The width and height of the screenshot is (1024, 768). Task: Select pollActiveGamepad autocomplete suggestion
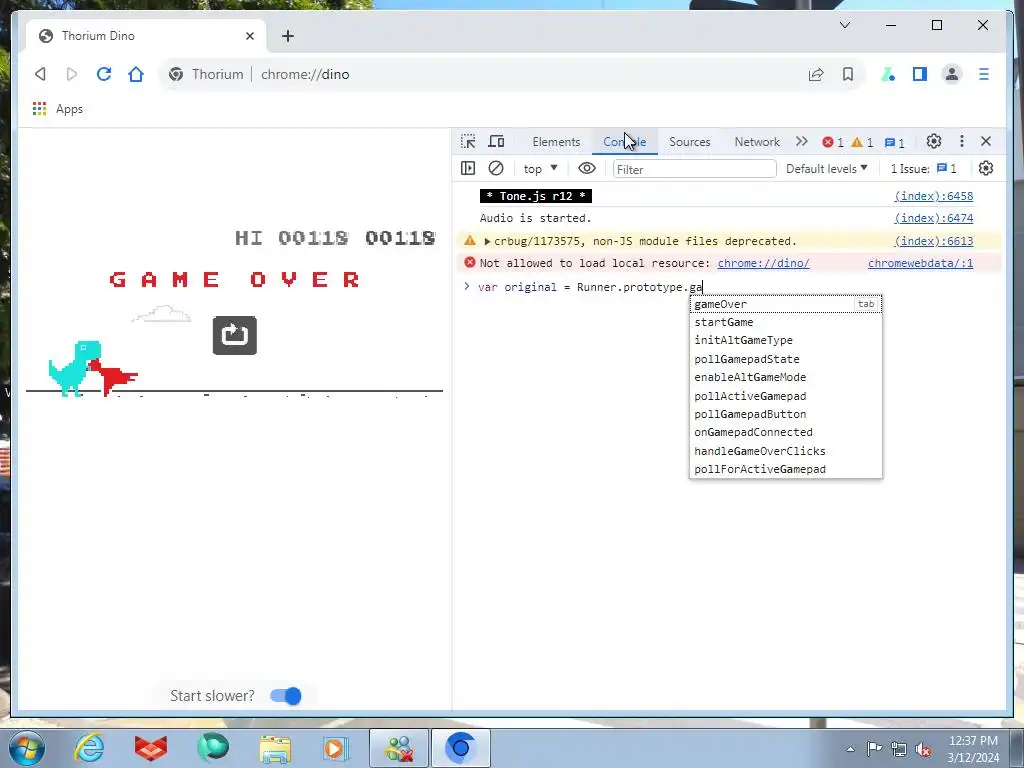click(786, 396)
